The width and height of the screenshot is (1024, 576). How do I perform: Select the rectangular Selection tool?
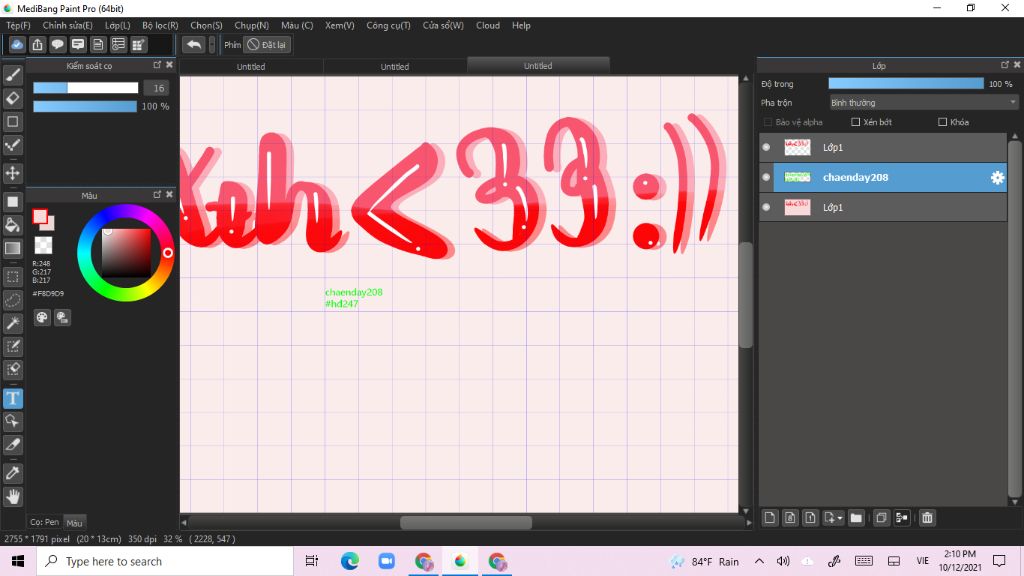click(12, 277)
